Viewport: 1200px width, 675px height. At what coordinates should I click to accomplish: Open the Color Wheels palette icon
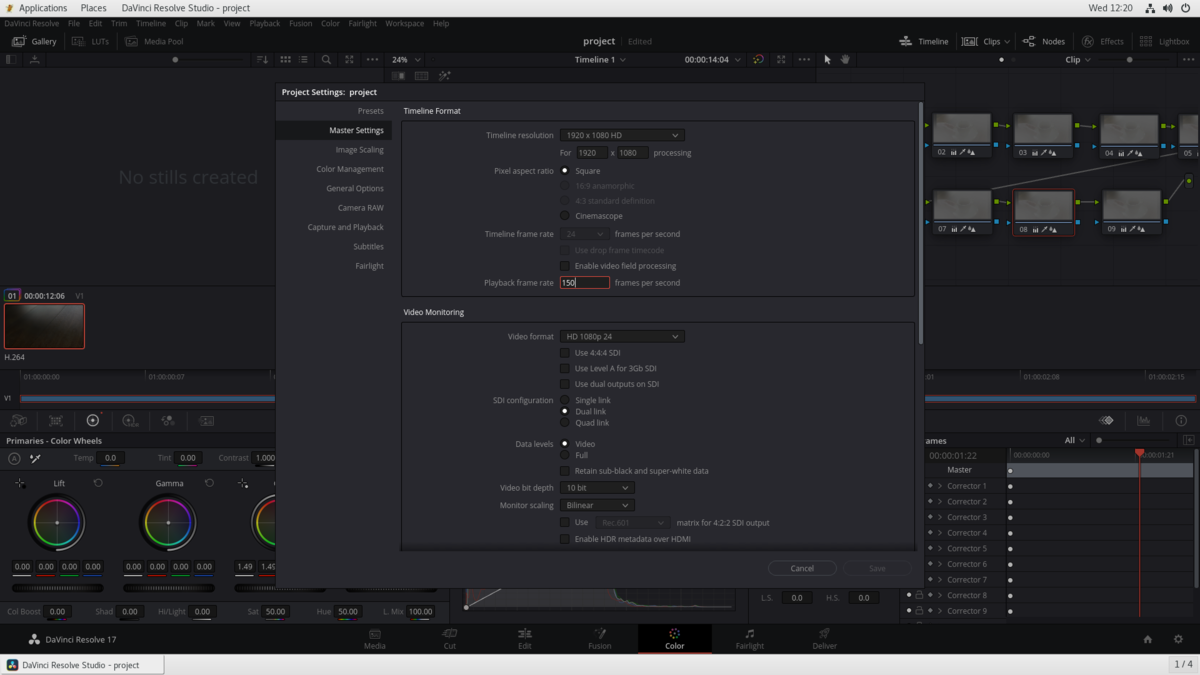click(x=93, y=421)
